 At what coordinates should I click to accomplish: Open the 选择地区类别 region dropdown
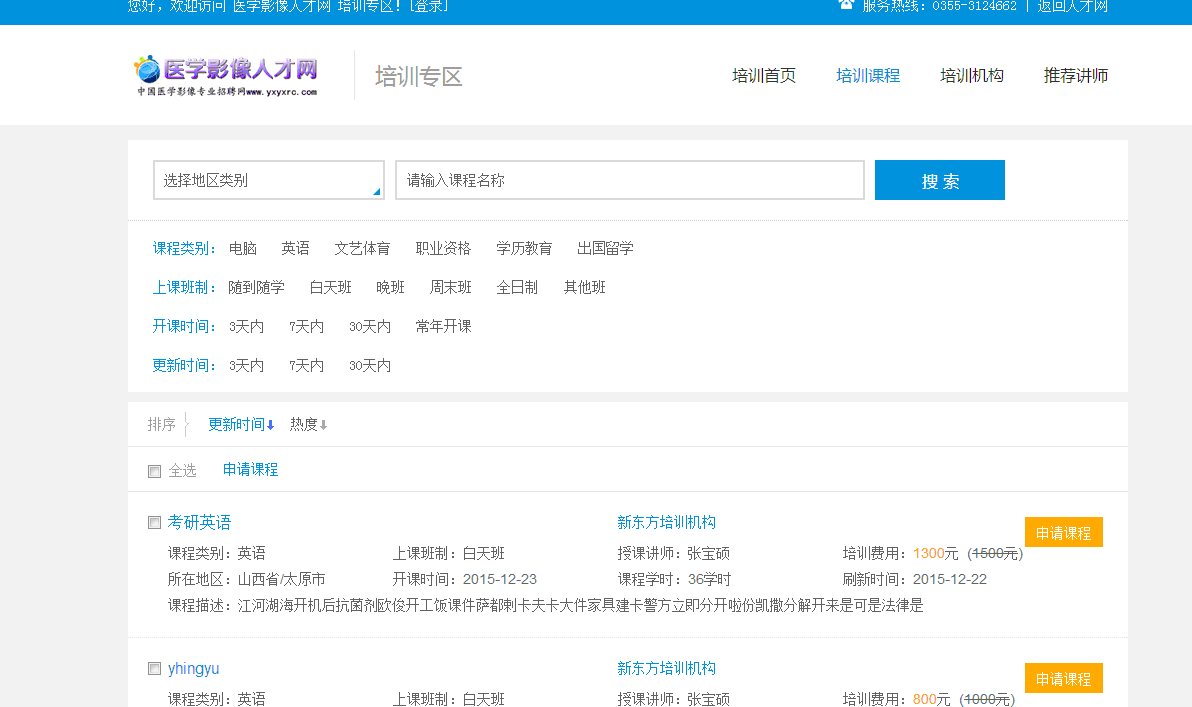(x=268, y=180)
